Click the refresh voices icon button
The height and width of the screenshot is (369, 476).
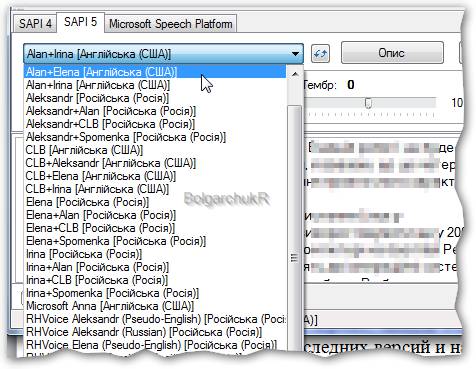pyautogui.click(x=320, y=53)
